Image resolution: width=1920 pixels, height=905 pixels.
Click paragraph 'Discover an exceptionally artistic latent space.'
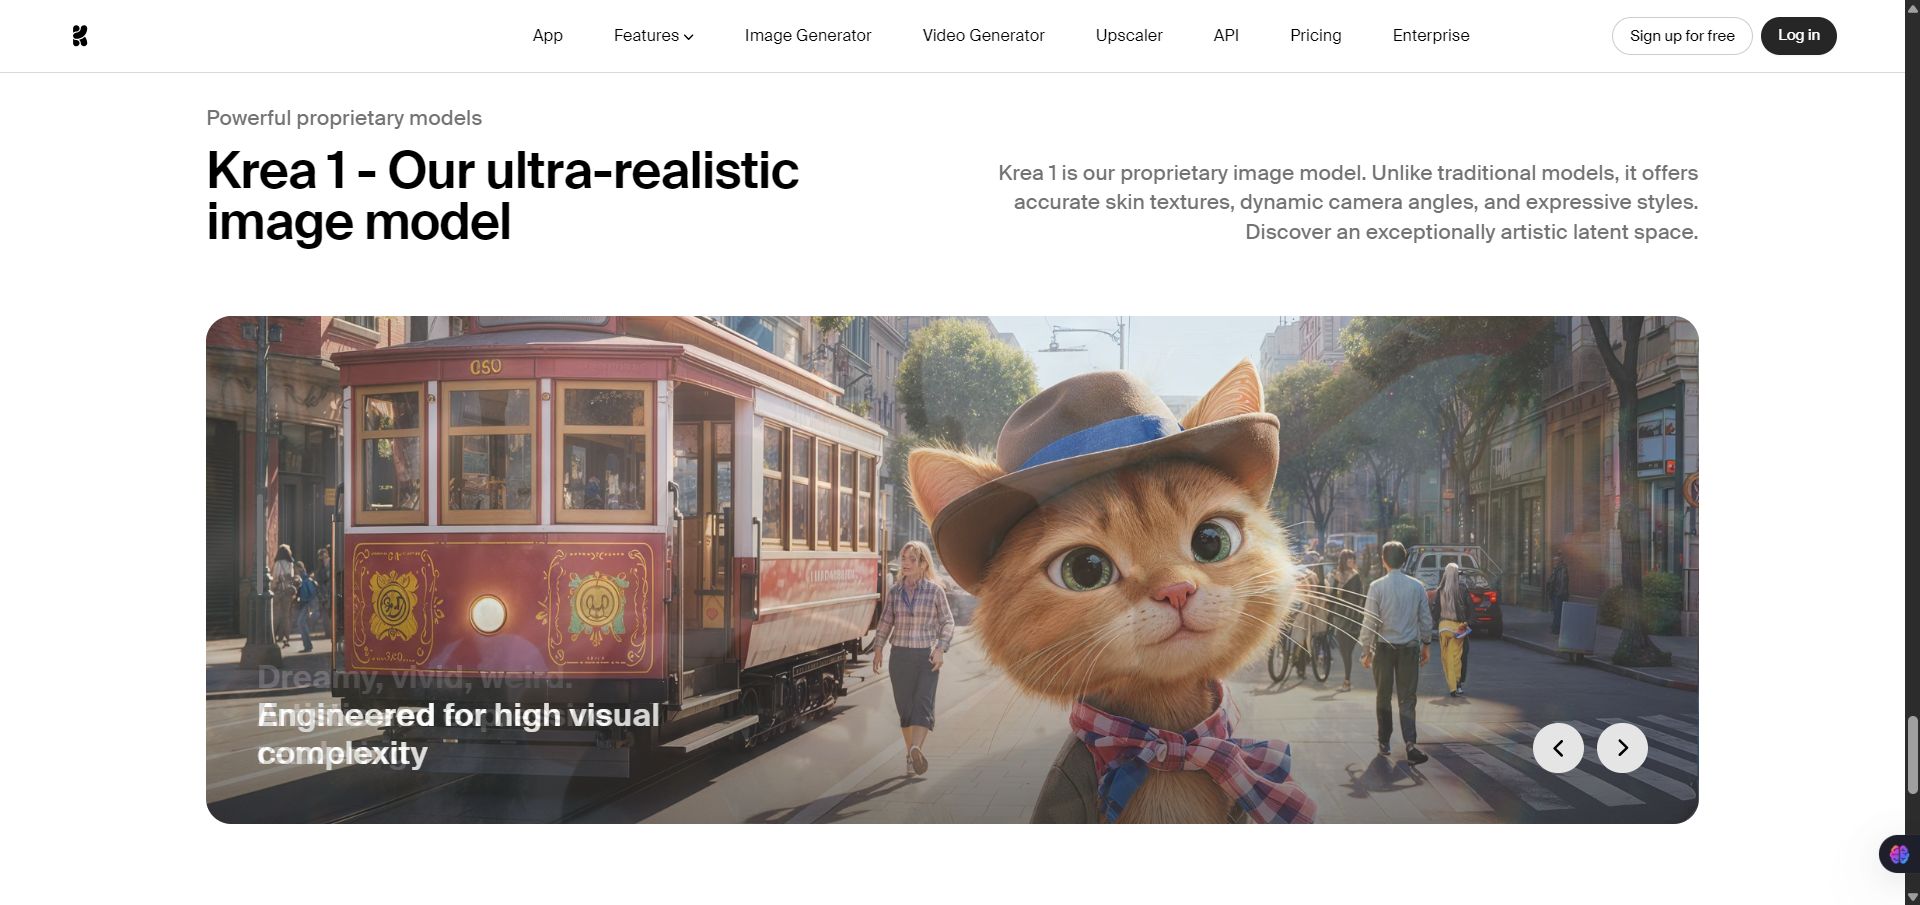1471,232
